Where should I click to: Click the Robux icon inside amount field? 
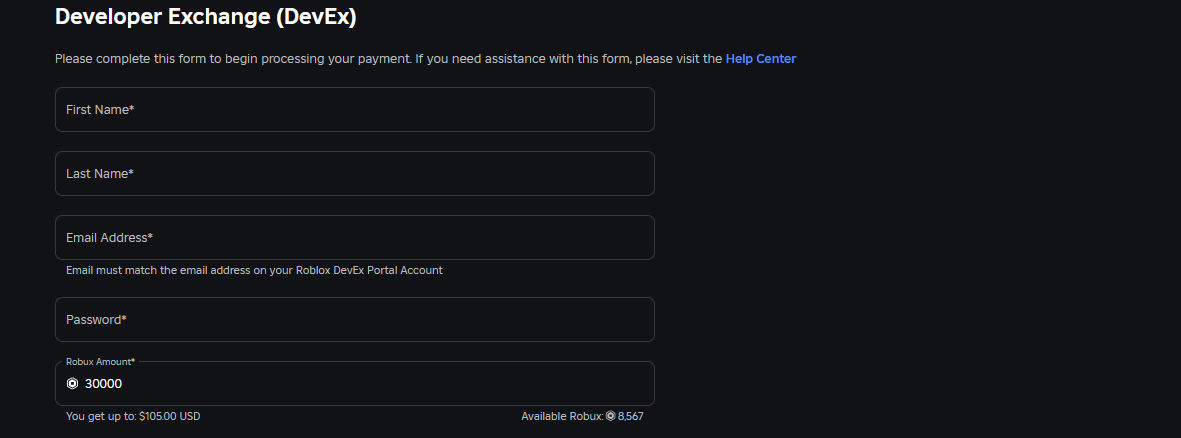pyautogui.click(x=72, y=384)
